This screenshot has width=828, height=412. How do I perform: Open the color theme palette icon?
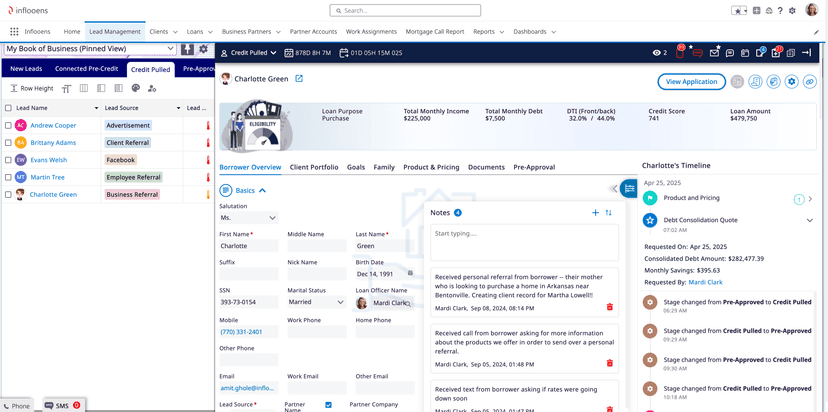[135, 89]
